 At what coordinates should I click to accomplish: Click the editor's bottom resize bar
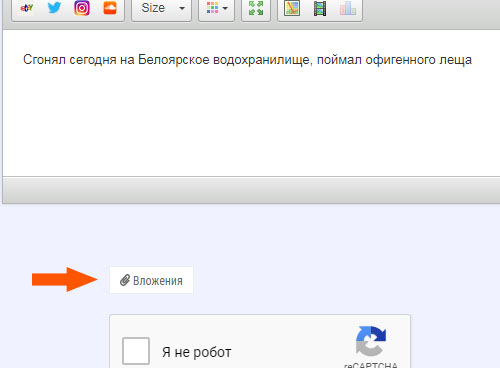pyautogui.click(x=251, y=190)
